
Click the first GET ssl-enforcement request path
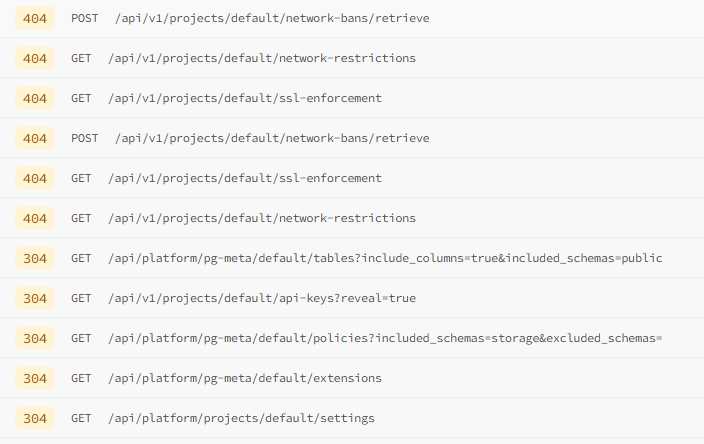[244, 98]
